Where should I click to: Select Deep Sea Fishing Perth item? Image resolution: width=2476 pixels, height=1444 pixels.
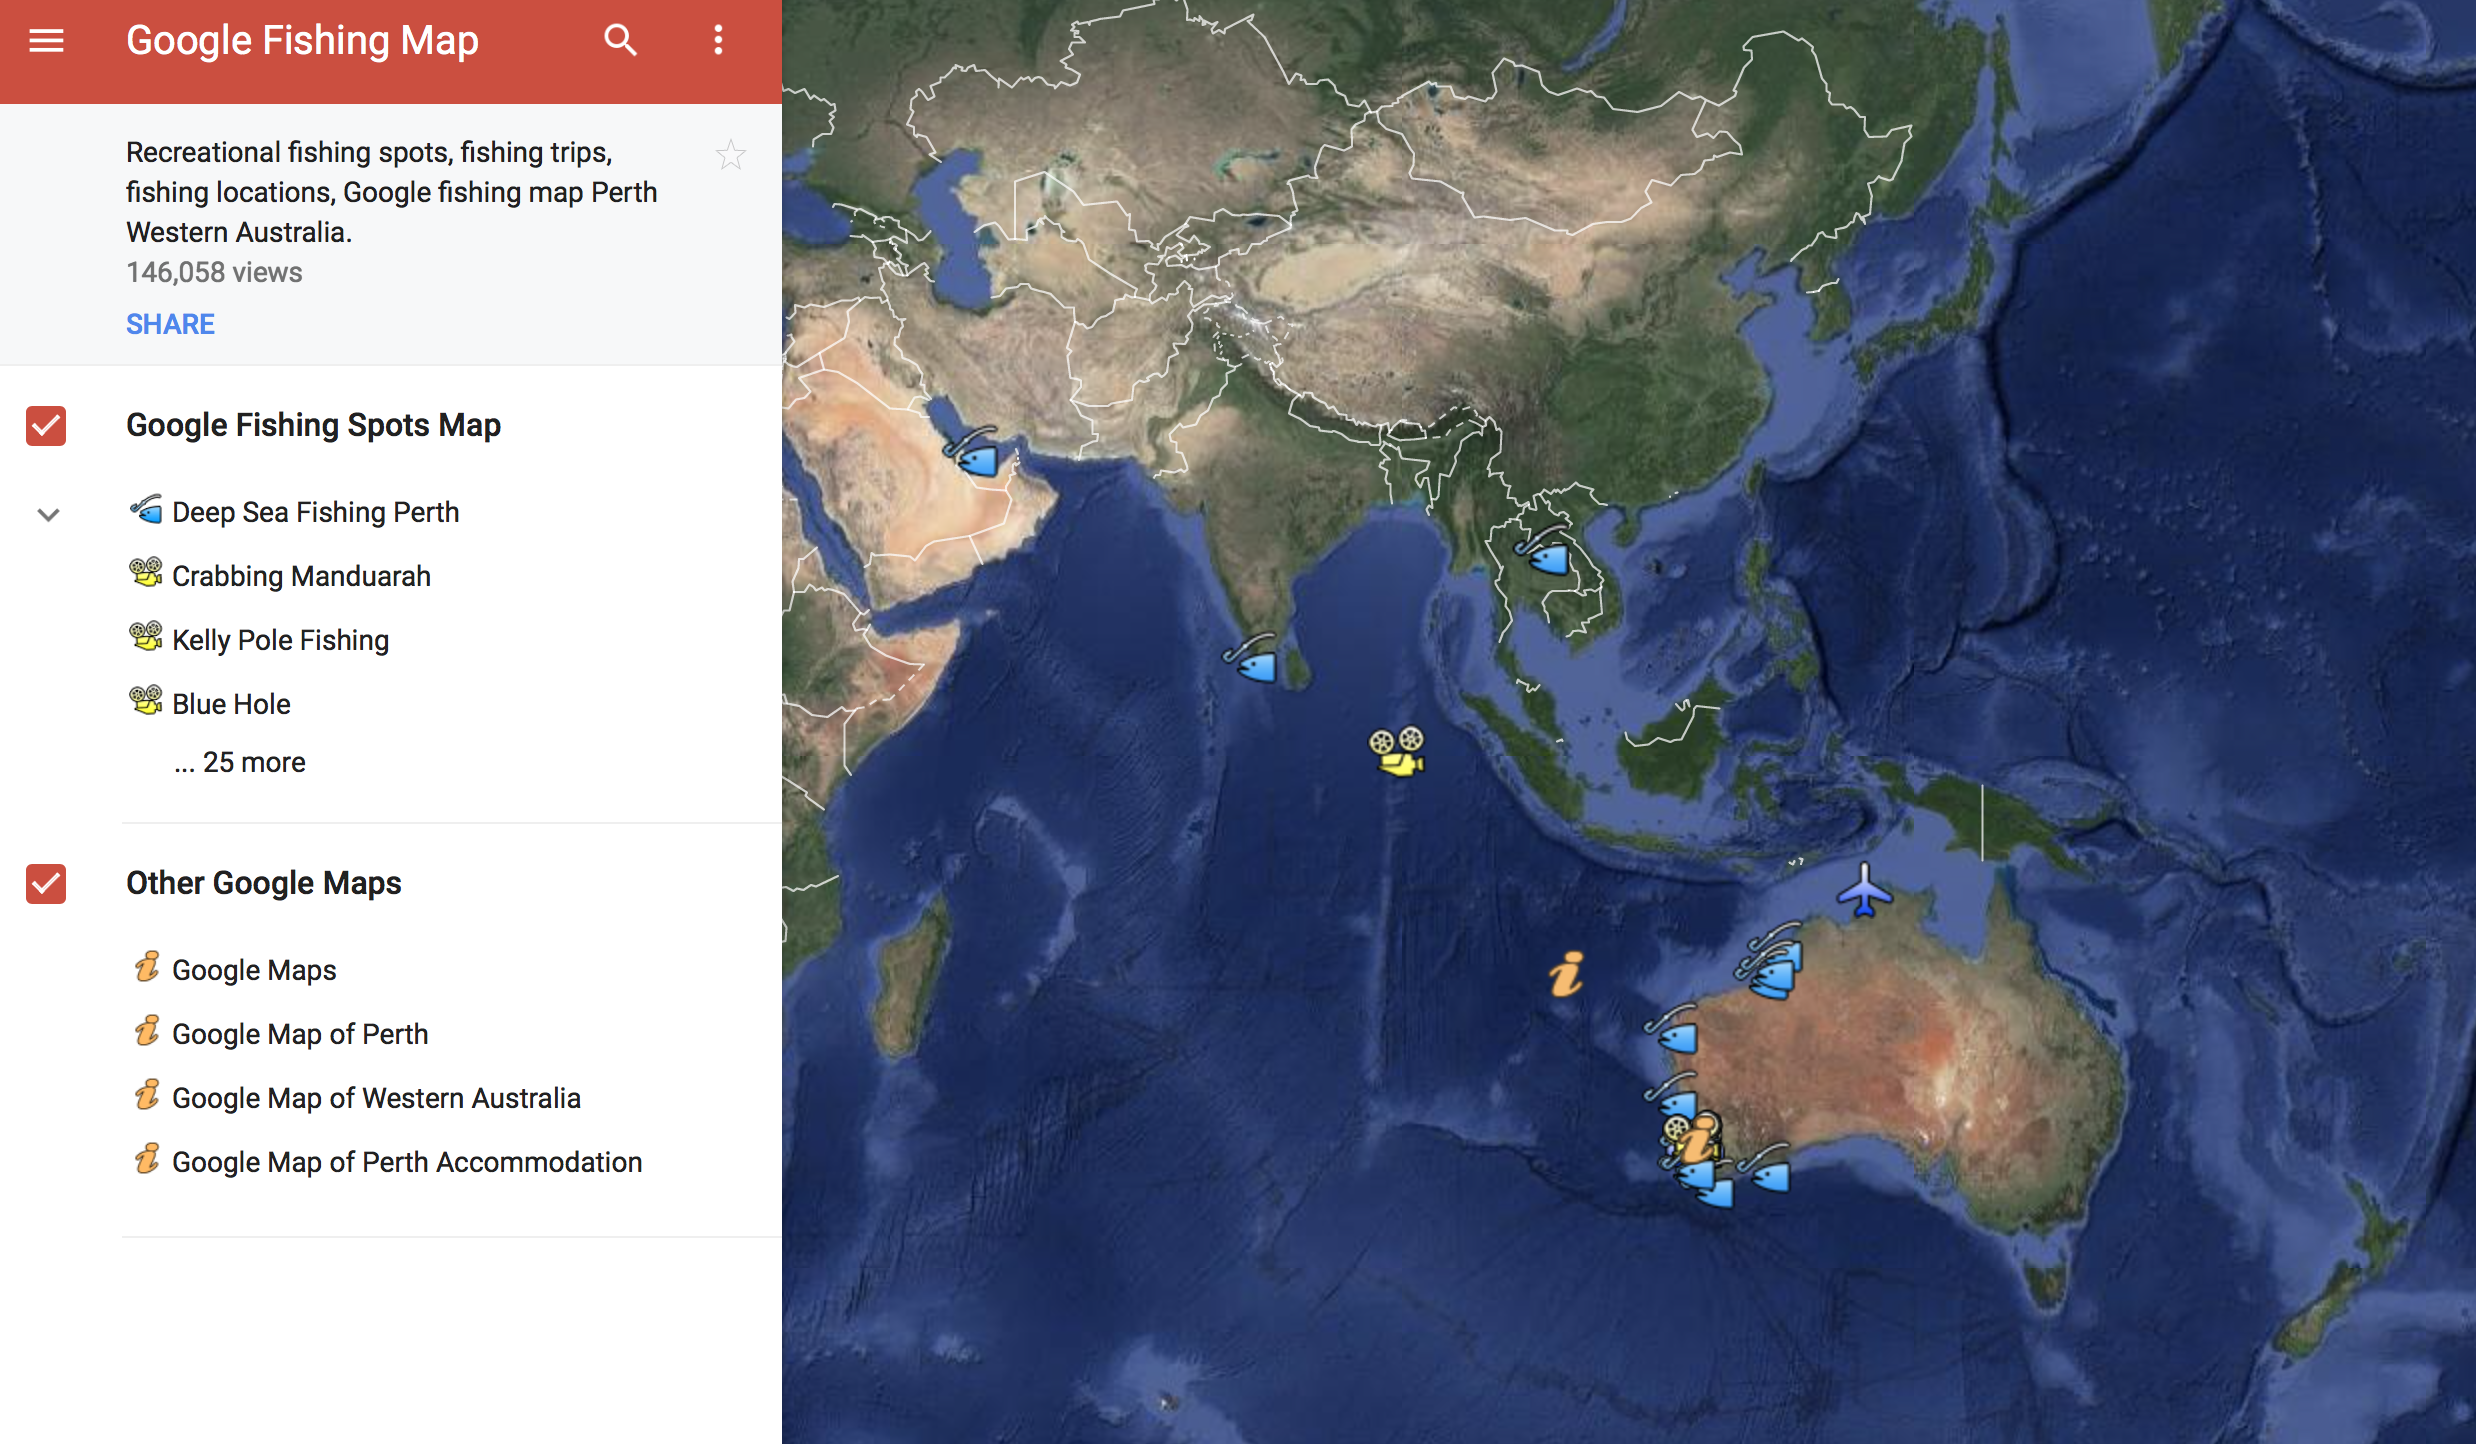pyautogui.click(x=315, y=512)
